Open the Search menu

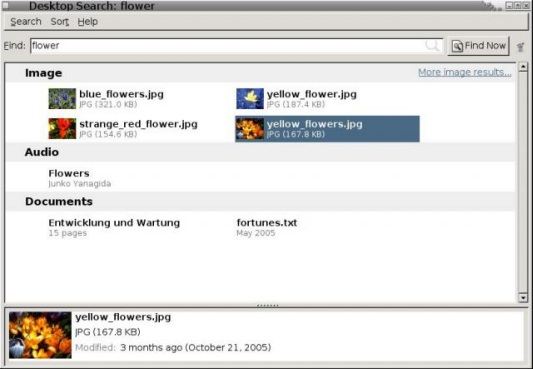pyautogui.click(x=26, y=22)
